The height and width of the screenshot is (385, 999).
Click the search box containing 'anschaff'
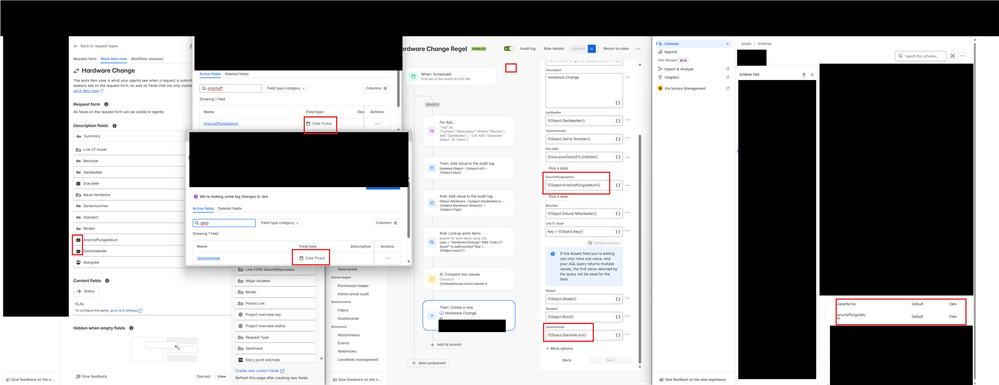point(231,89)
